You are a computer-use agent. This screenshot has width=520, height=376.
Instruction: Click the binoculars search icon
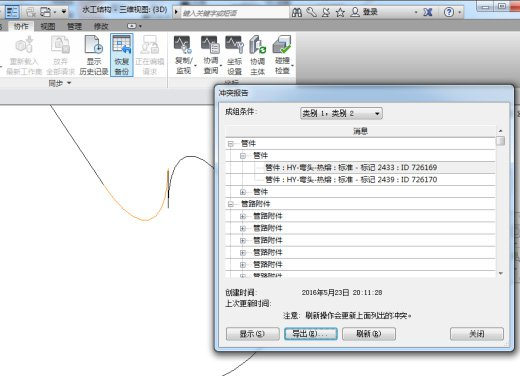tap(297, 12)
